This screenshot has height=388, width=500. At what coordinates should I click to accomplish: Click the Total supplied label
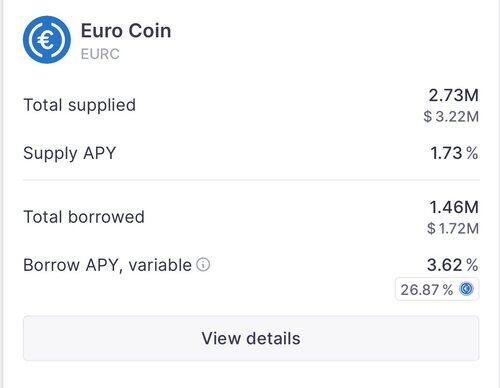(80, 105)
